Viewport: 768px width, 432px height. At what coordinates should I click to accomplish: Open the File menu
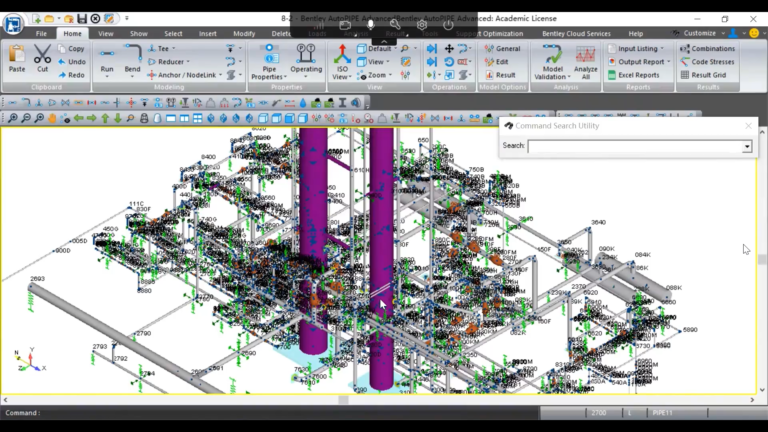(x=41, y=33)
